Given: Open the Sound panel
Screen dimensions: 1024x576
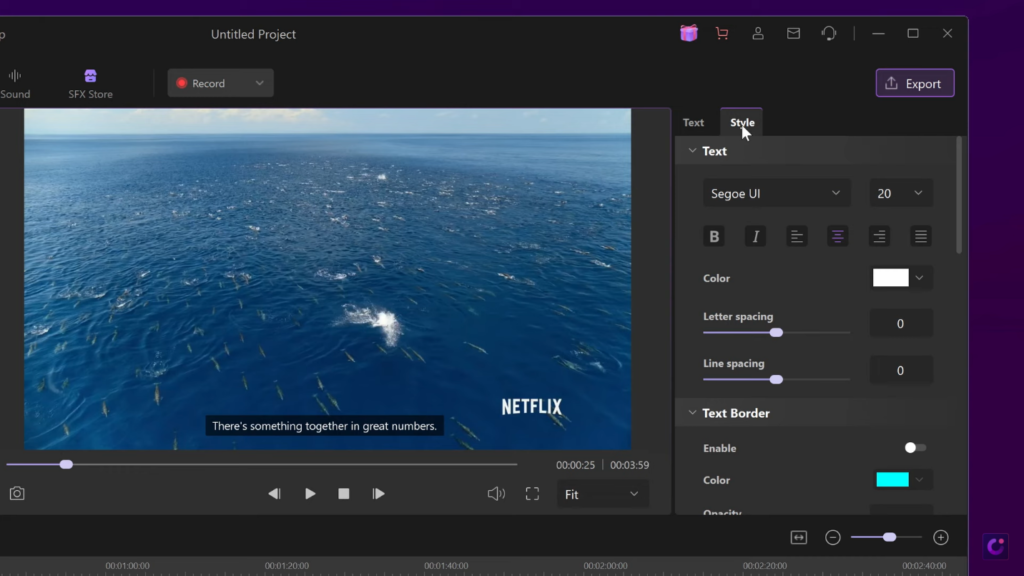Looking at the screenshot, I should 15,84.
